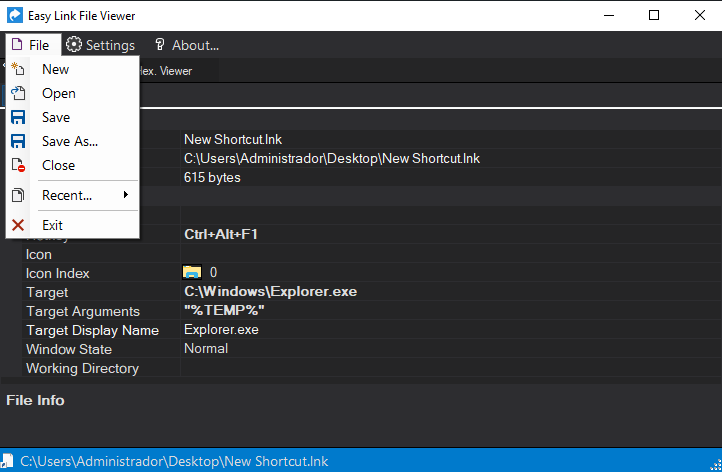Select the Icon property label

point(39,254)
